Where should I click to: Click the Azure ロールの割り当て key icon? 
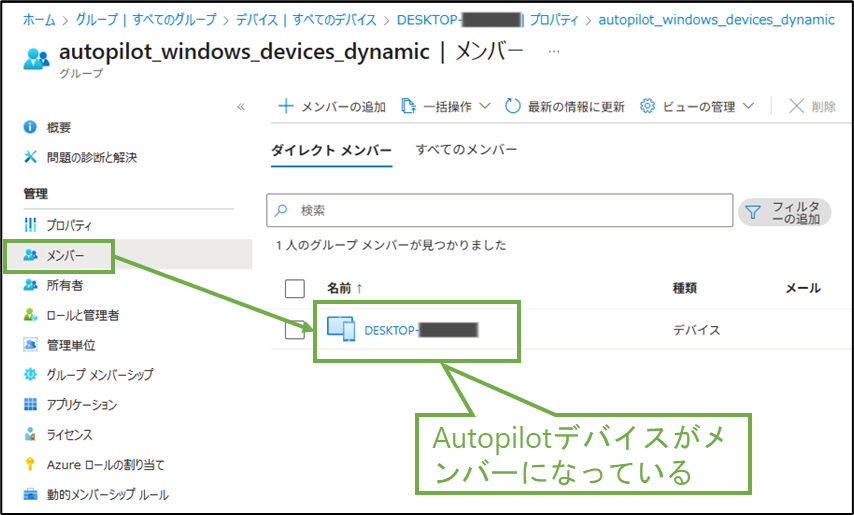click(x=30, y=464)
